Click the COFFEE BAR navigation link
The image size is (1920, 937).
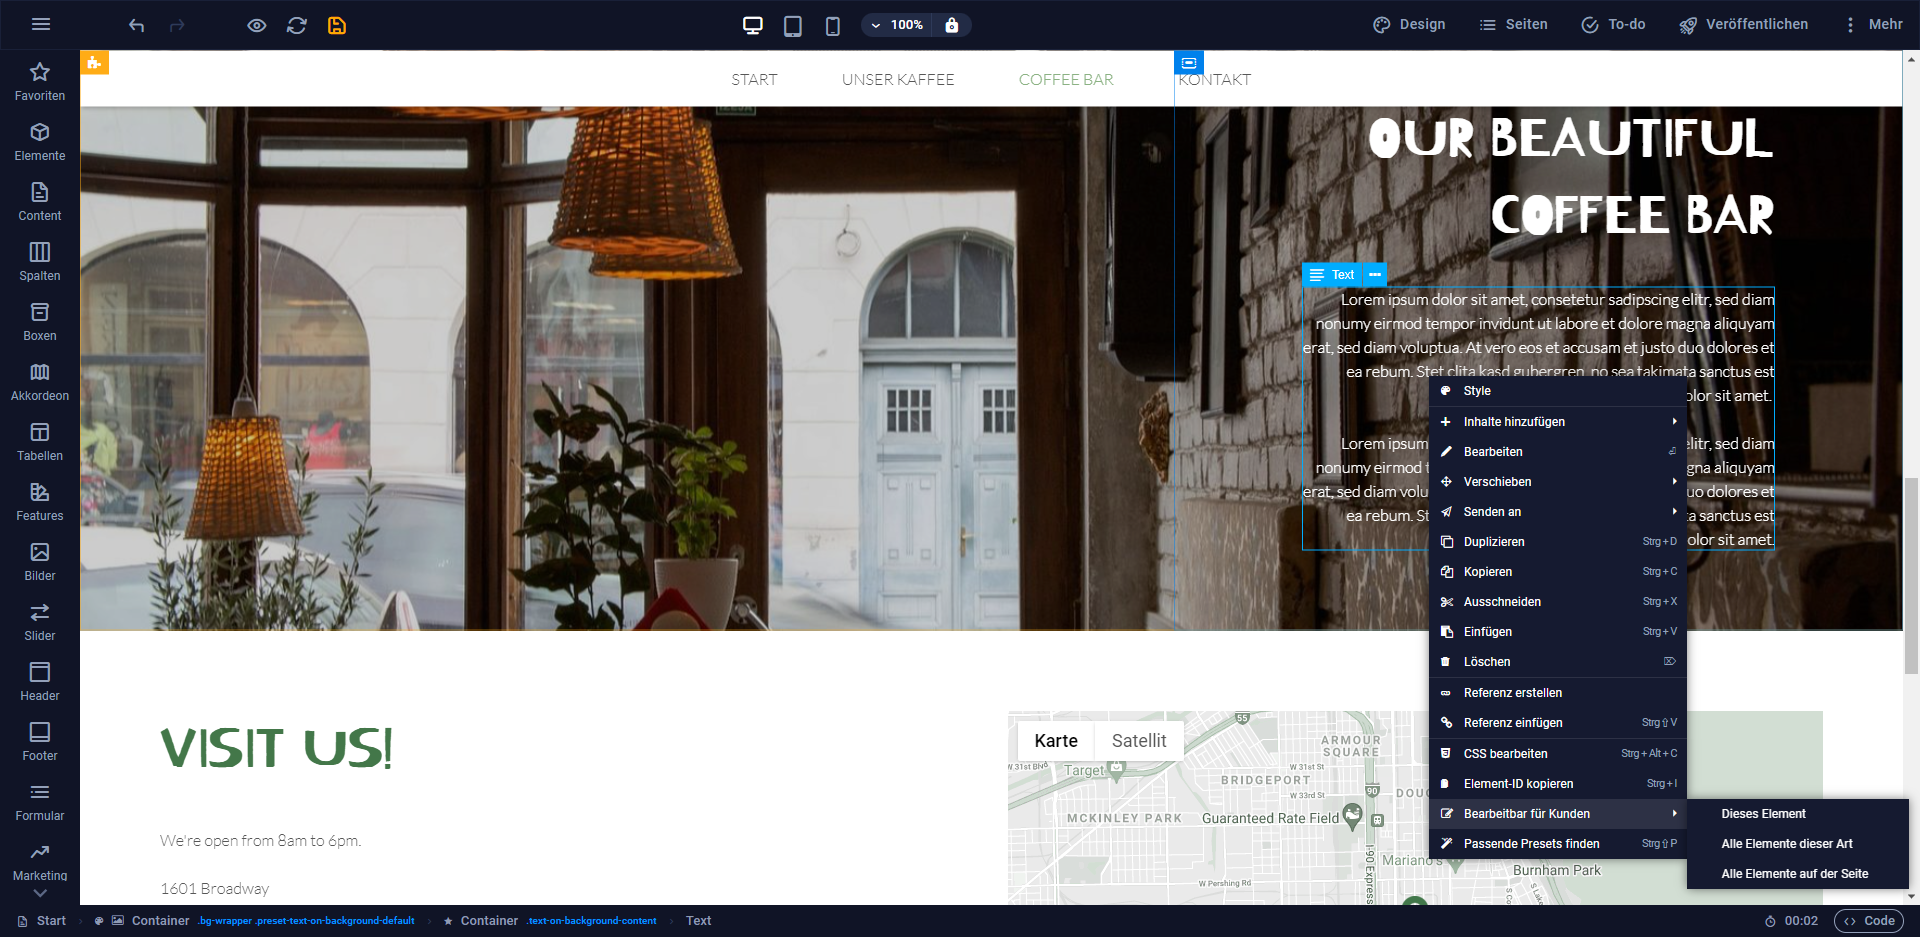point(1066,80)
